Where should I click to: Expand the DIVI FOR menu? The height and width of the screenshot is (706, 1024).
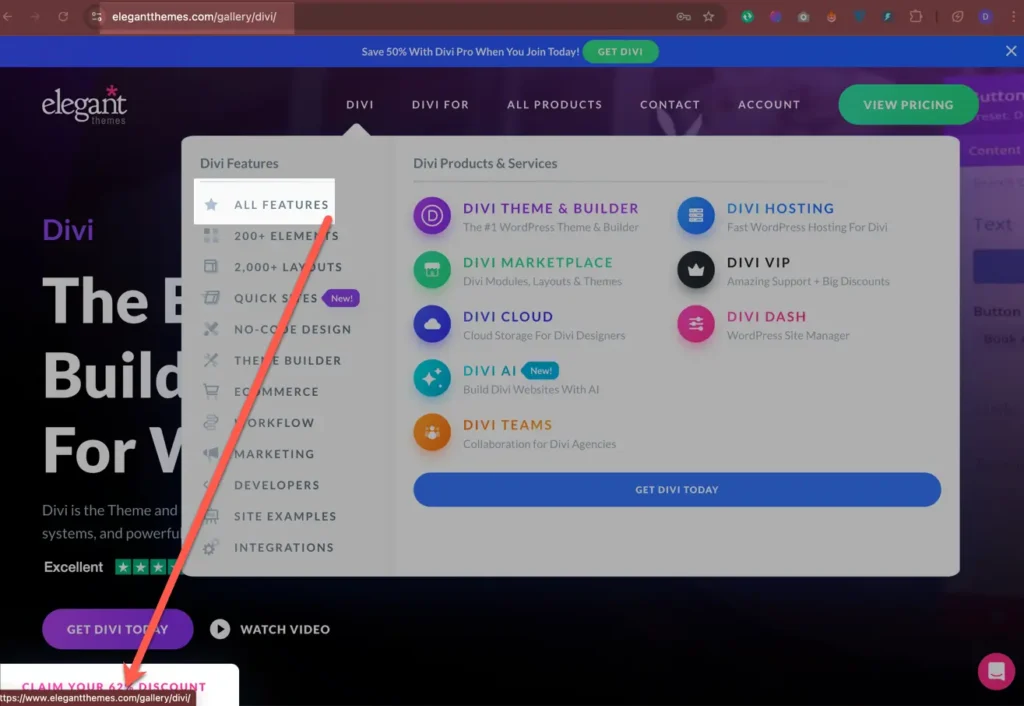pyautogui.click(x=440, y=104)
